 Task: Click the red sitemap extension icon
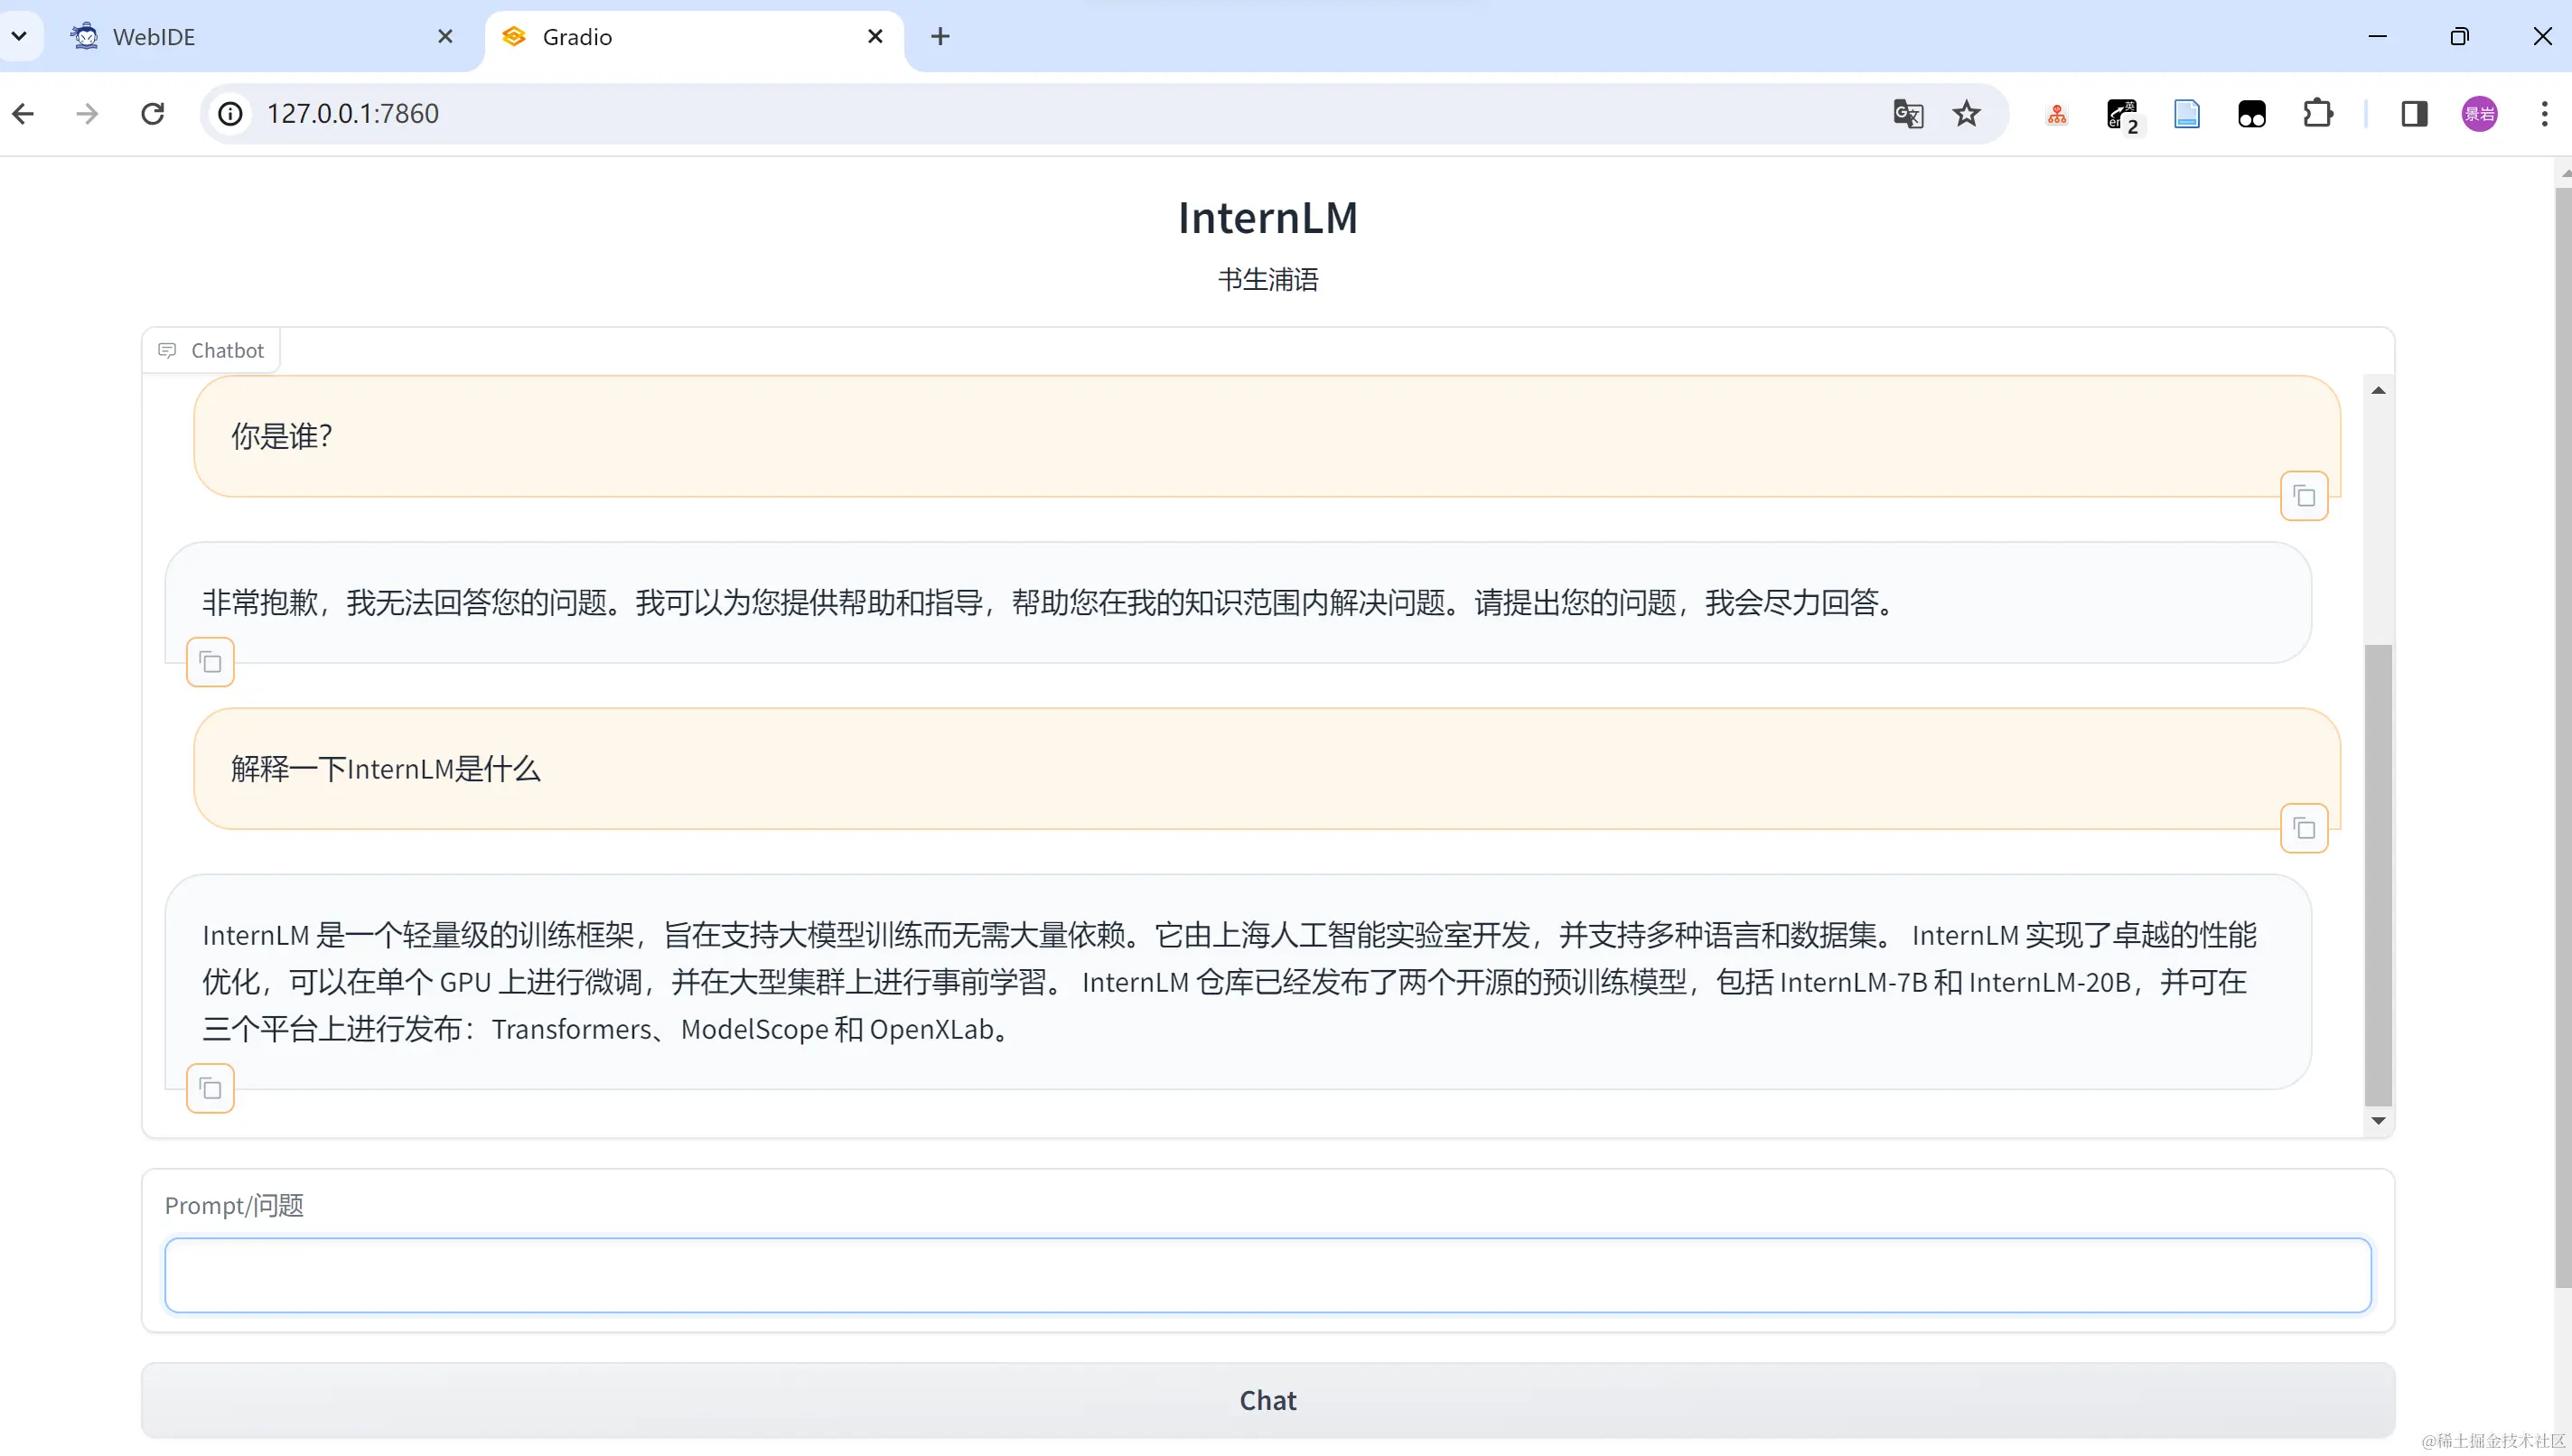(2056, 113)
